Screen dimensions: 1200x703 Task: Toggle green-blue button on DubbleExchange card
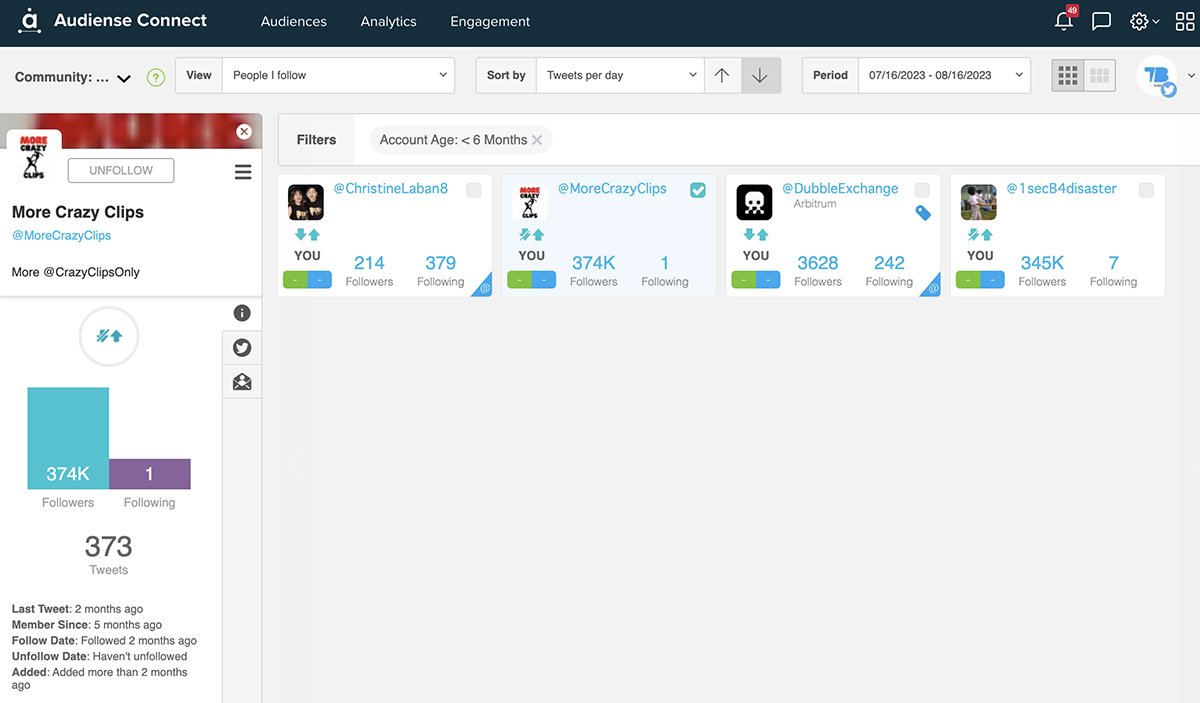click(x=755, y=280)
